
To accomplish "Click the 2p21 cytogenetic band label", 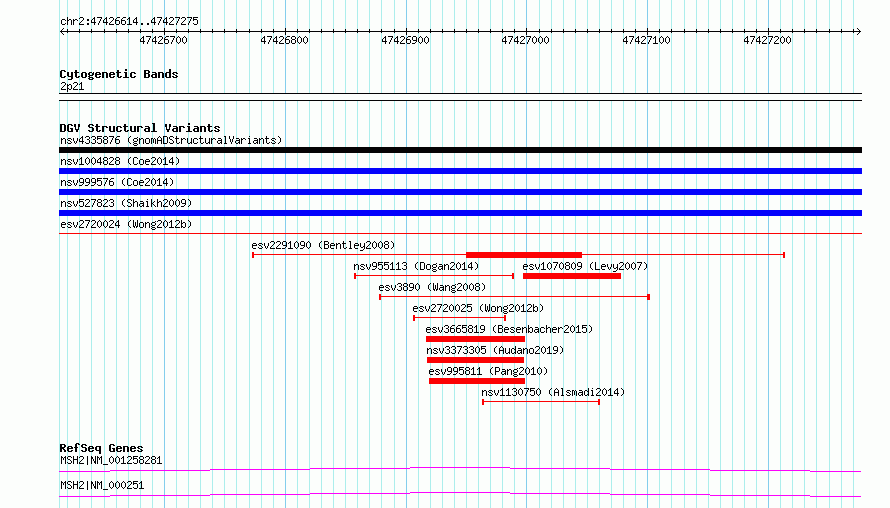I will 72,86.
